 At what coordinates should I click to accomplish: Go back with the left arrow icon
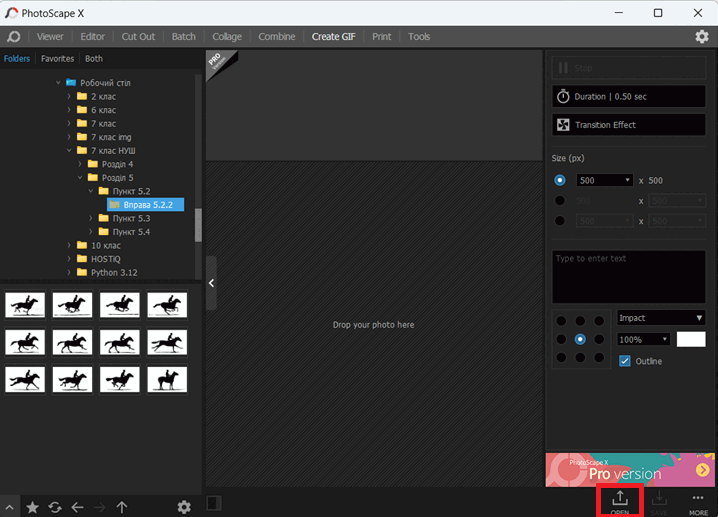(x=77, y=507)
